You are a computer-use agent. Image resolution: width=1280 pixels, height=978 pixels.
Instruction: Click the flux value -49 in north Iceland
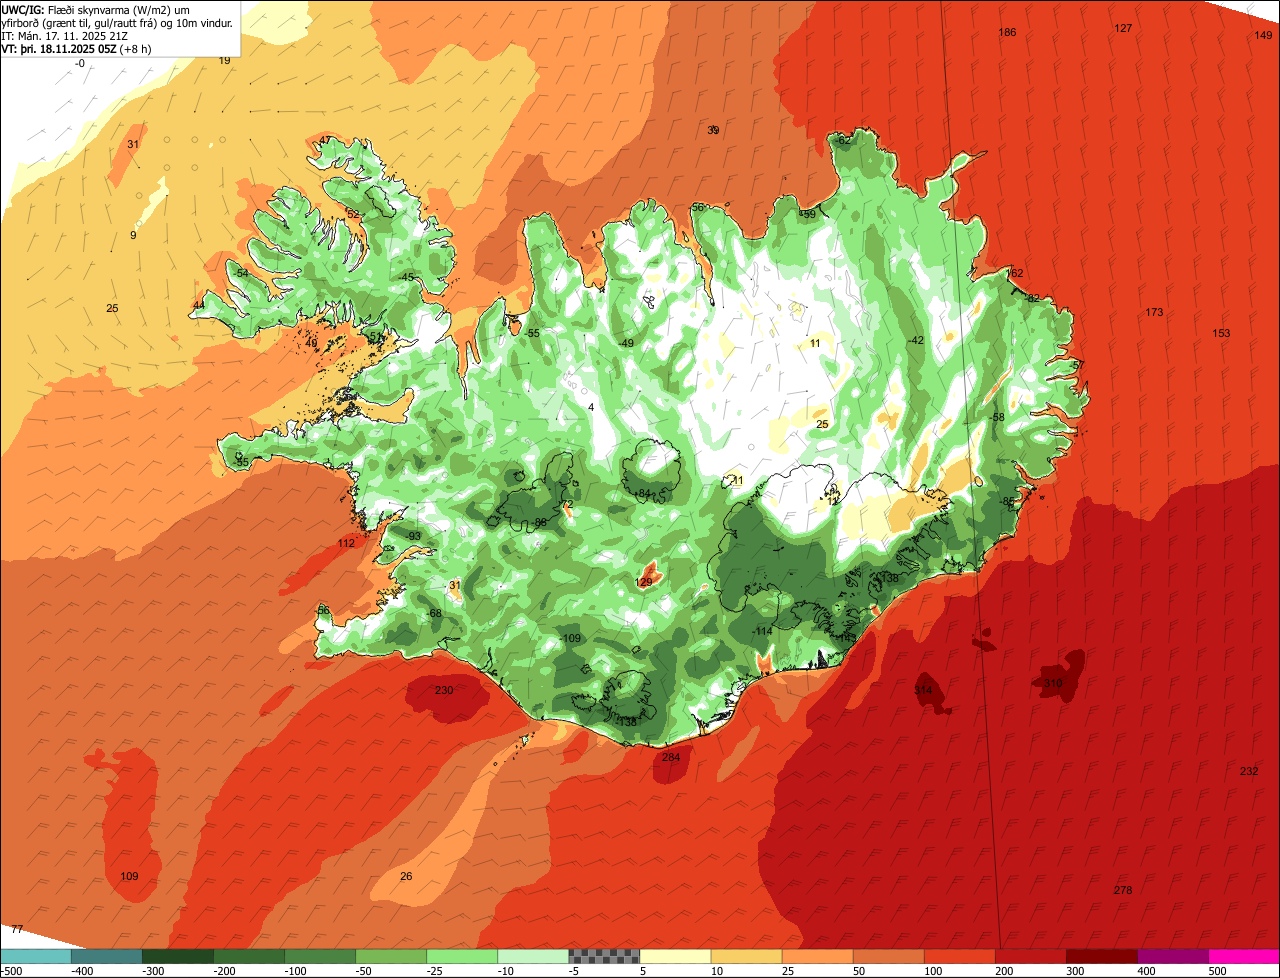[626, 343]
